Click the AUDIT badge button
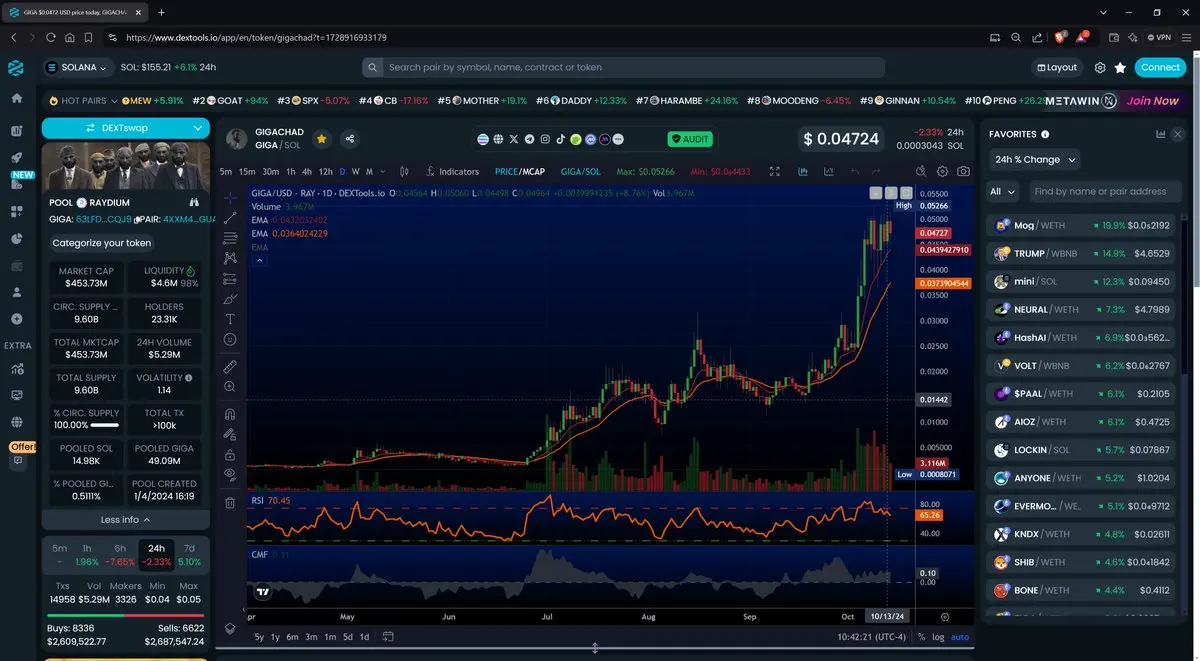The width and height of the screenshot is (1200, 661). [690, 139]
